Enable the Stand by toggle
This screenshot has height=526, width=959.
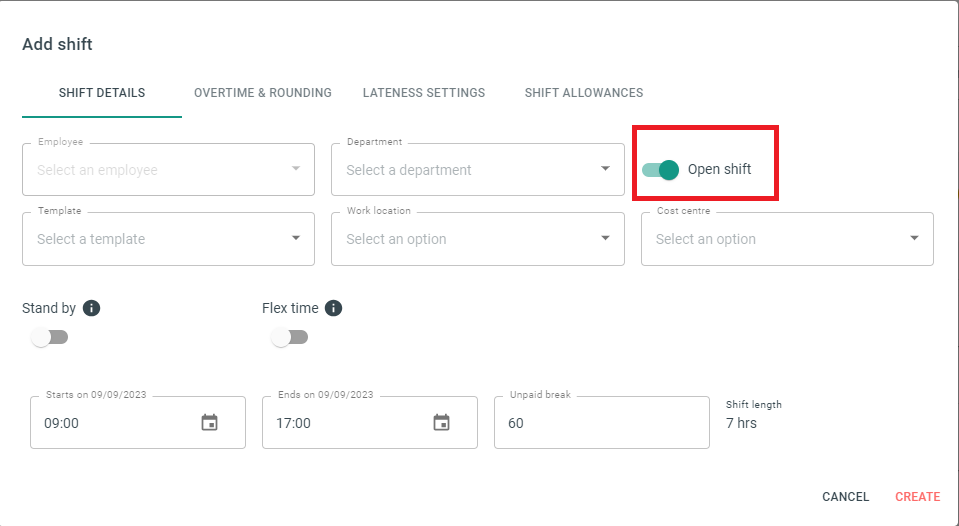50,337
